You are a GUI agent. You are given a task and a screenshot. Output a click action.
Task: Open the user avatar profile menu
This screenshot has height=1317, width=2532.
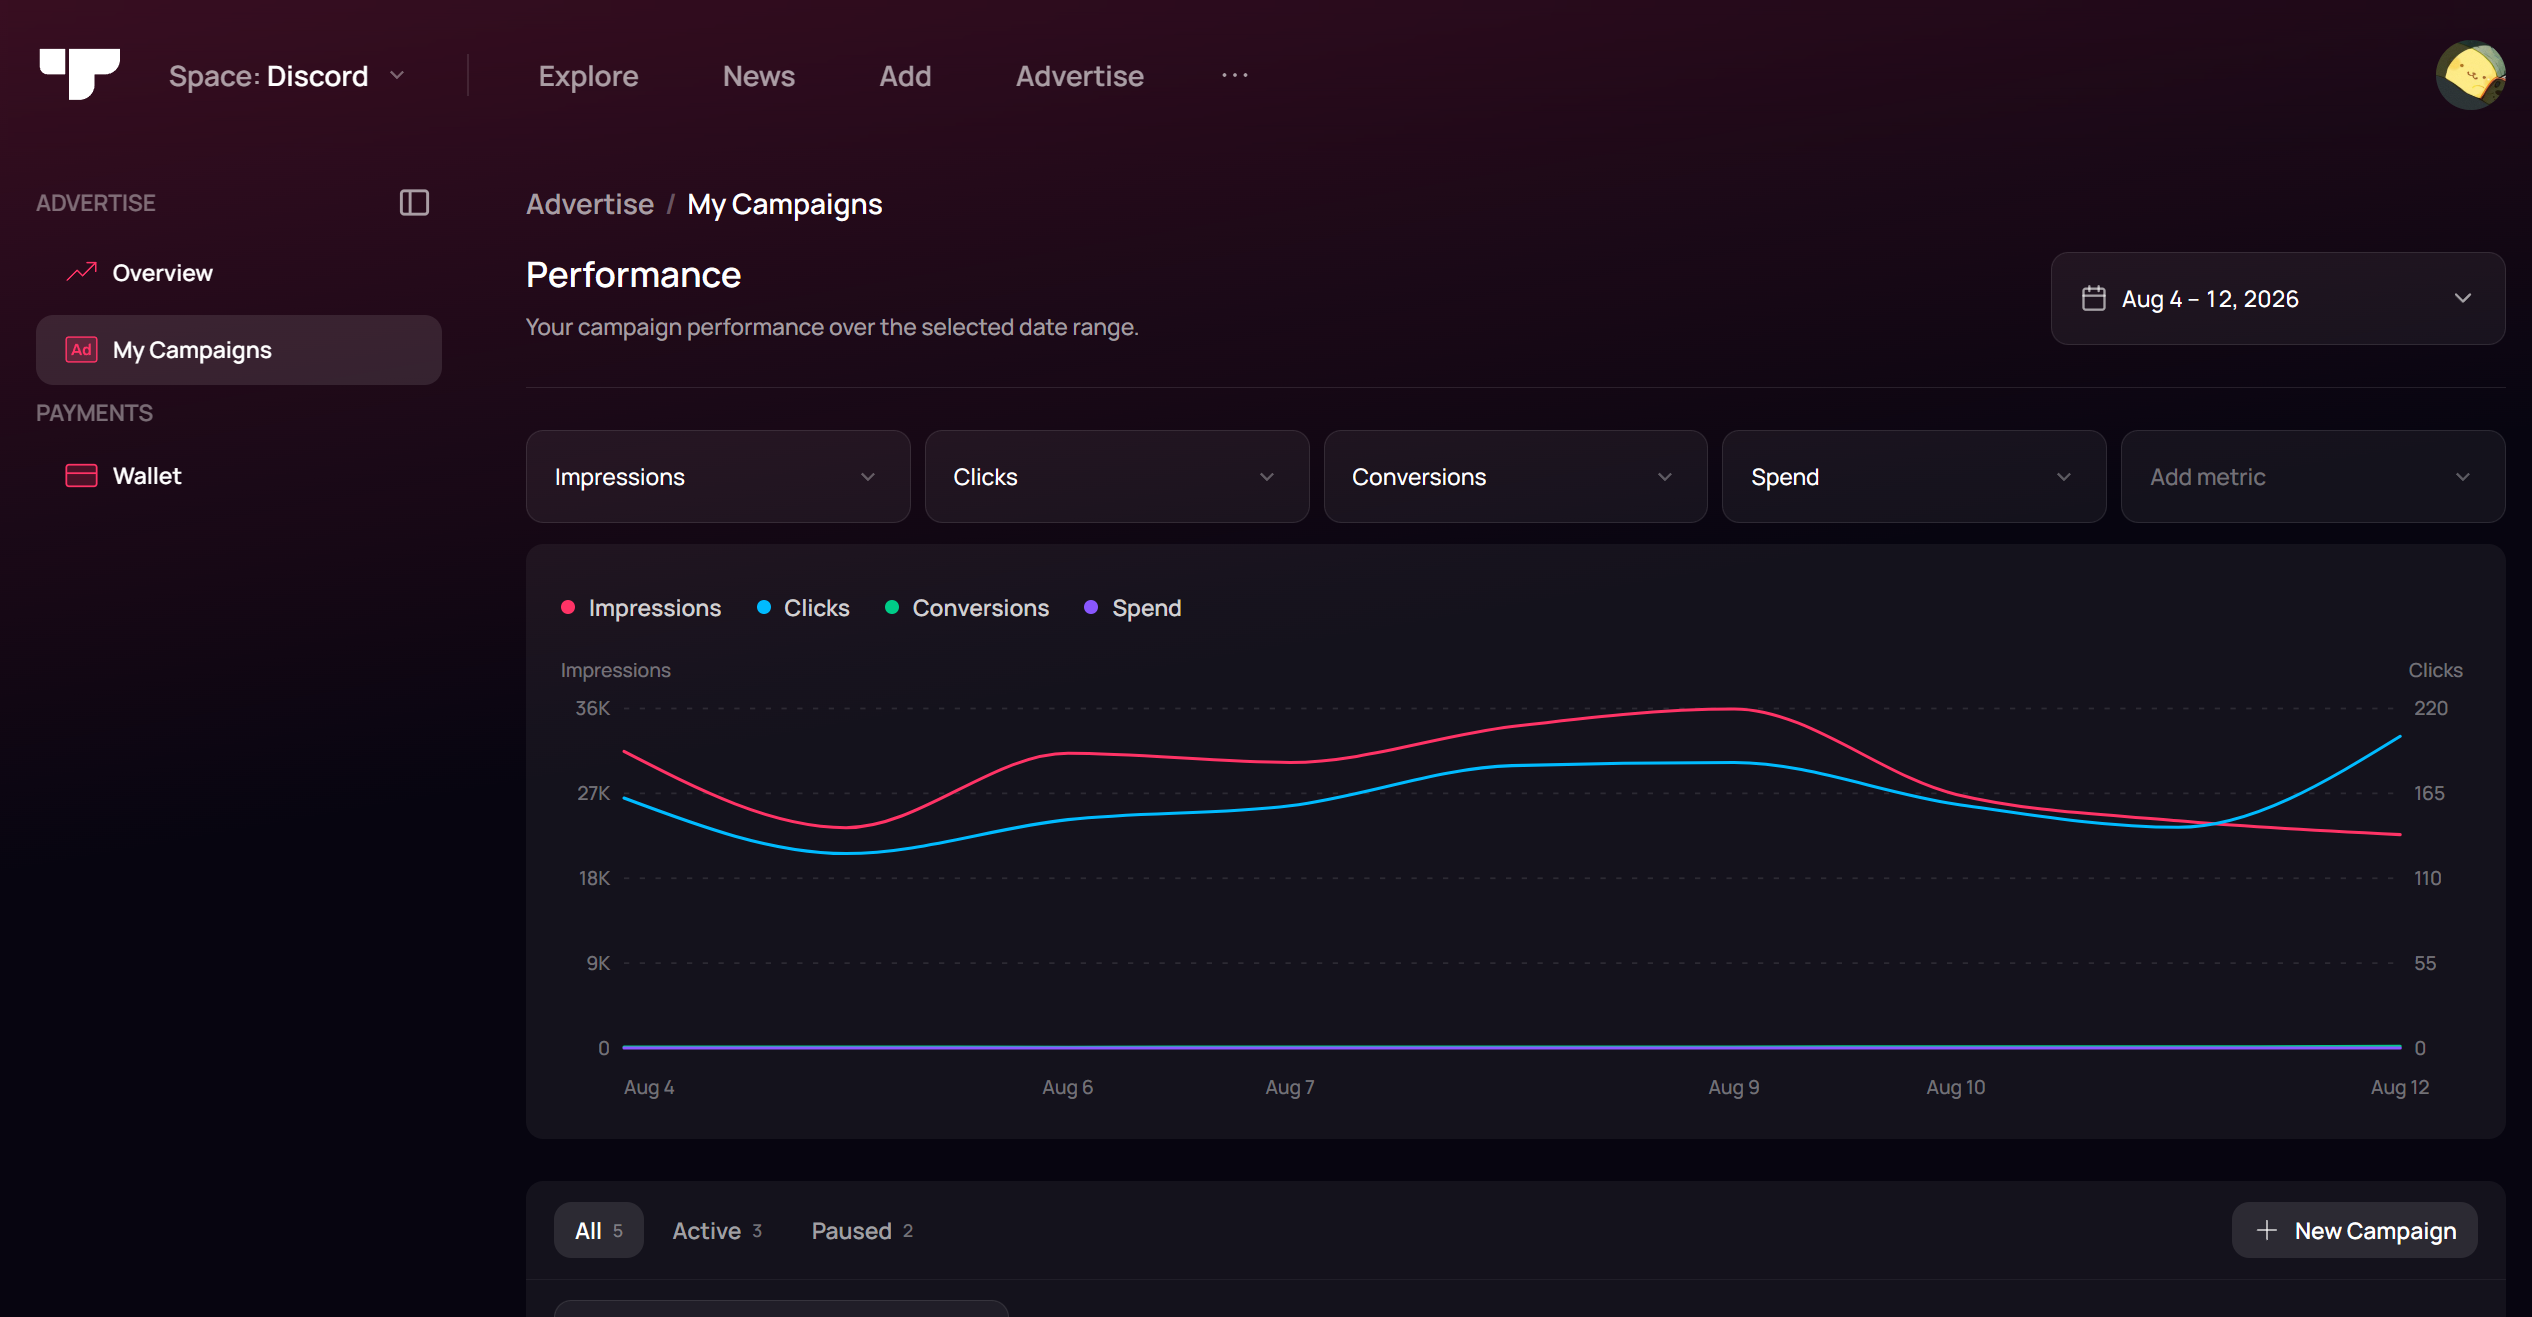(2470, 75)
